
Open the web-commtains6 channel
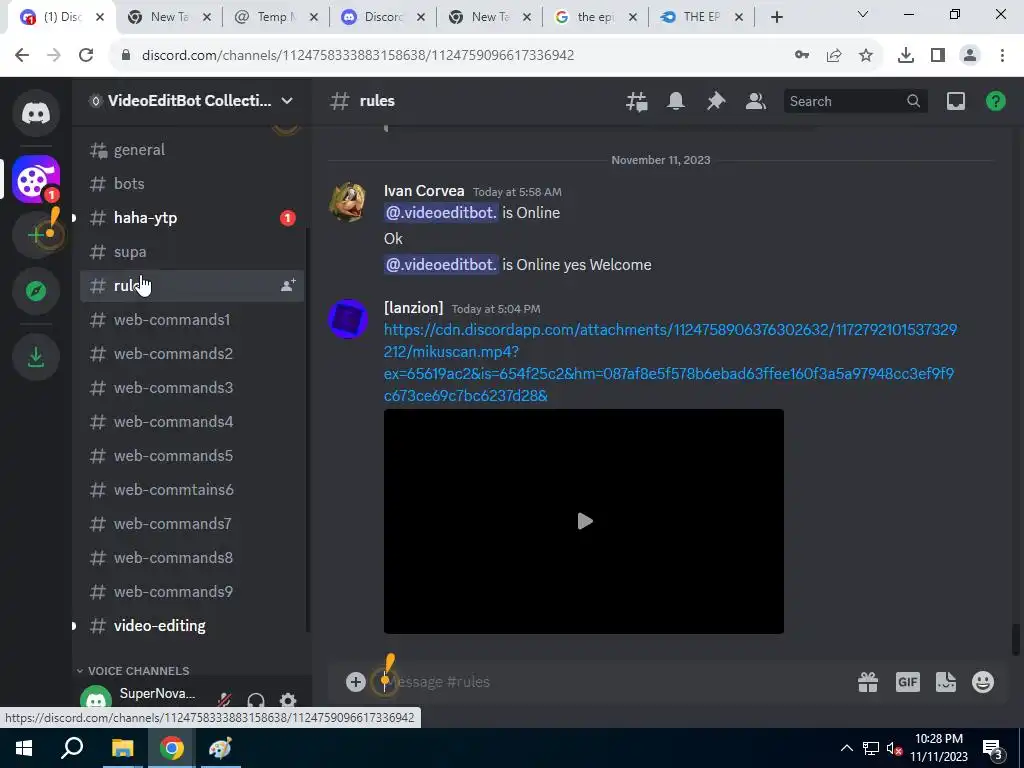tap(192, 489)
